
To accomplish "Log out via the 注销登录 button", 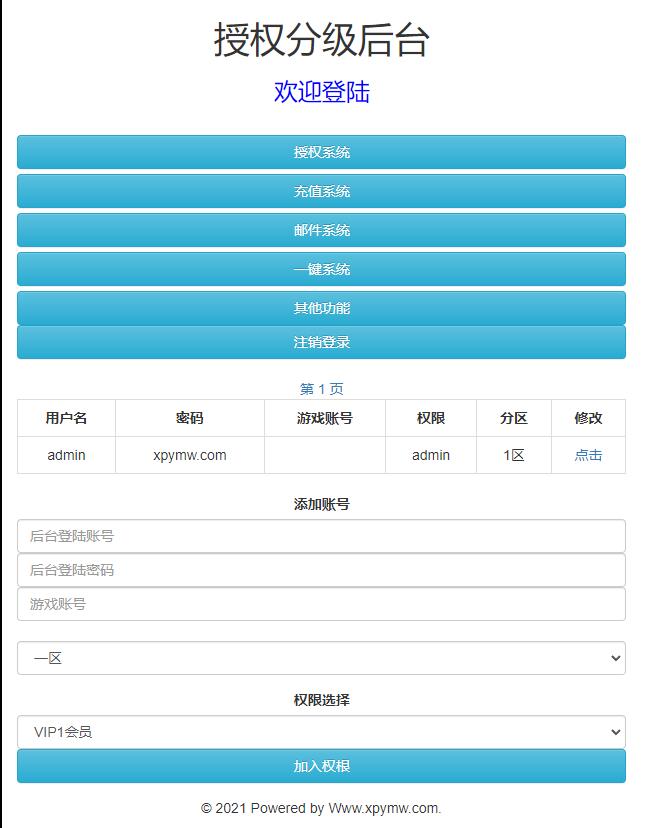I will coord(321,342).
